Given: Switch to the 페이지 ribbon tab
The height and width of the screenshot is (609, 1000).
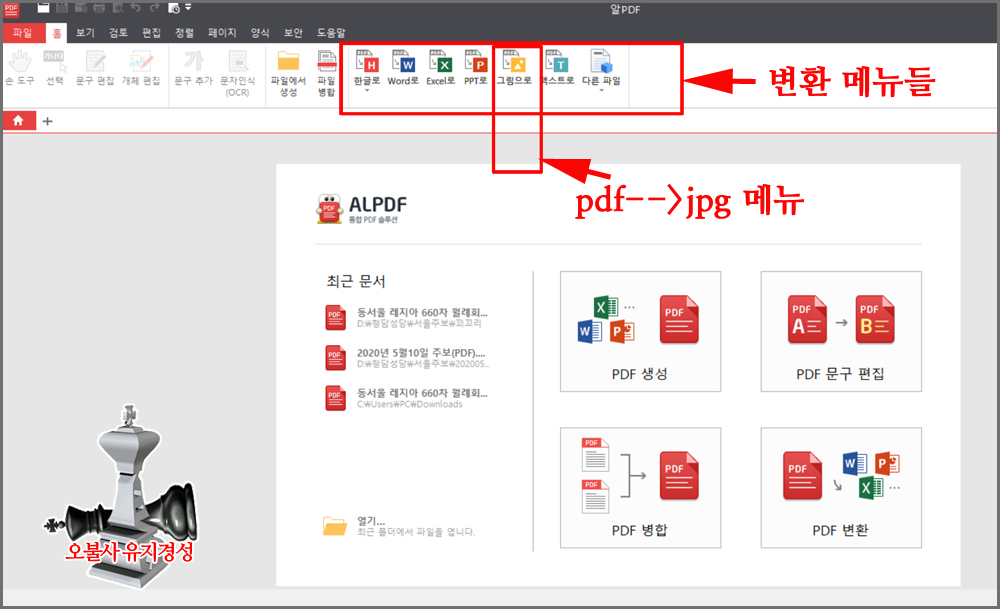Looking at the screenshot, I should (x=222, y=33).
